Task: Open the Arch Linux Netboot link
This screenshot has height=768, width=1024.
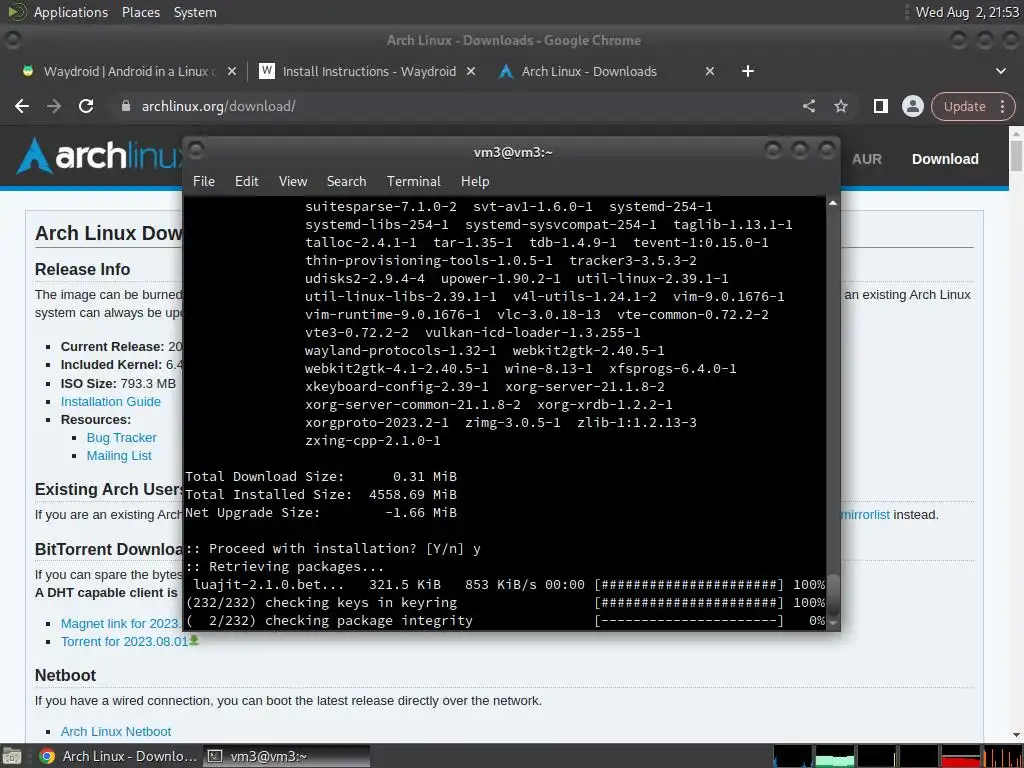Action: point(116,731)
